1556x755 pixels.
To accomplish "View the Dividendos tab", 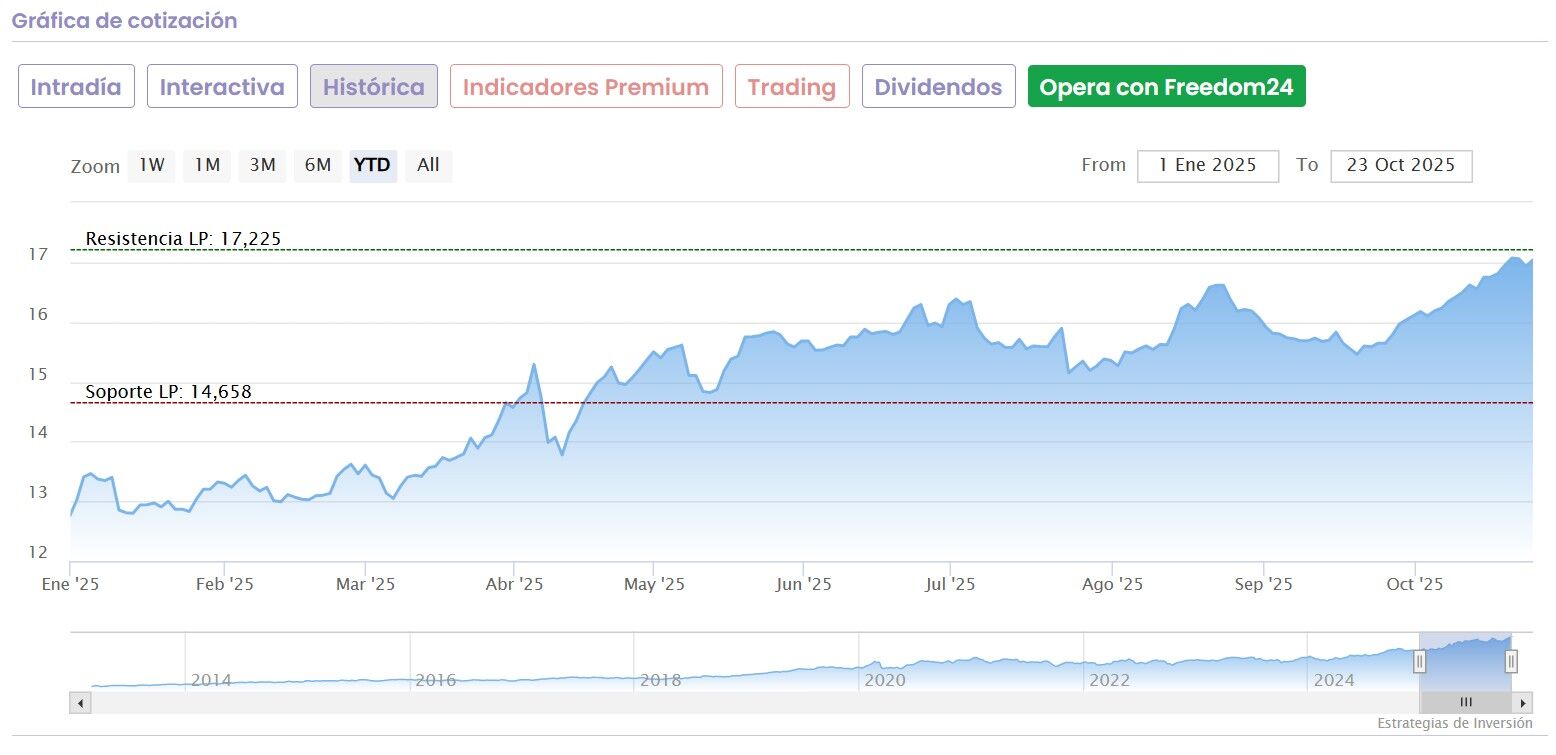I will click(x=938, y=87).
